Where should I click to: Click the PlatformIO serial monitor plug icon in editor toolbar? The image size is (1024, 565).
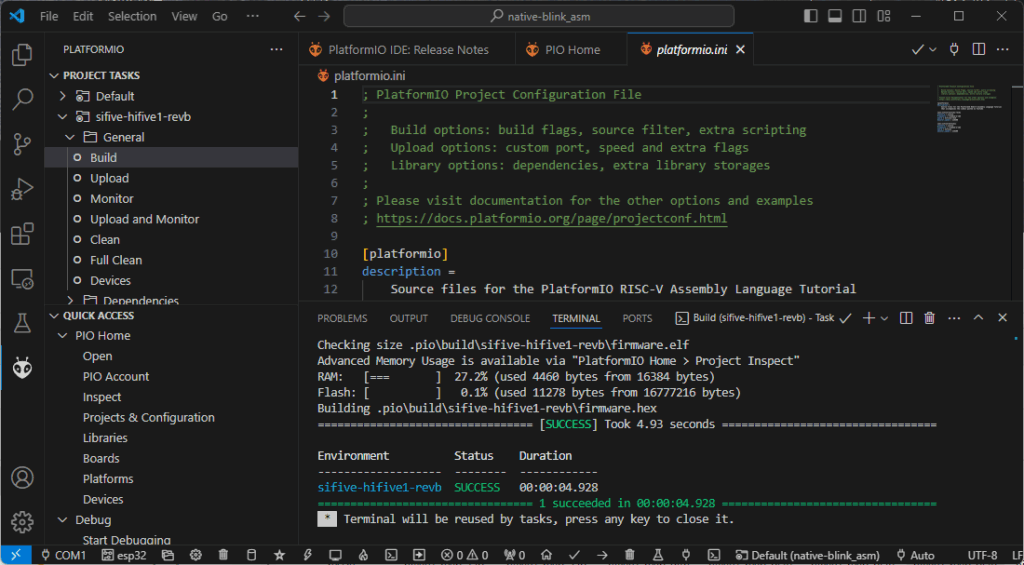[954, 49]
